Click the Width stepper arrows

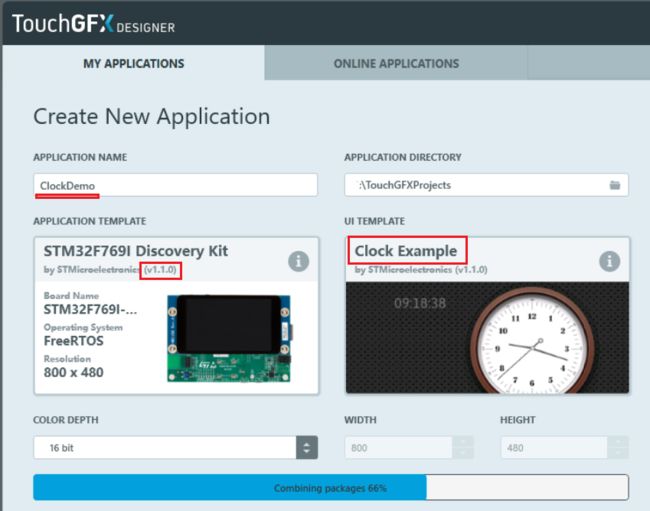click(x=463, y=448)
